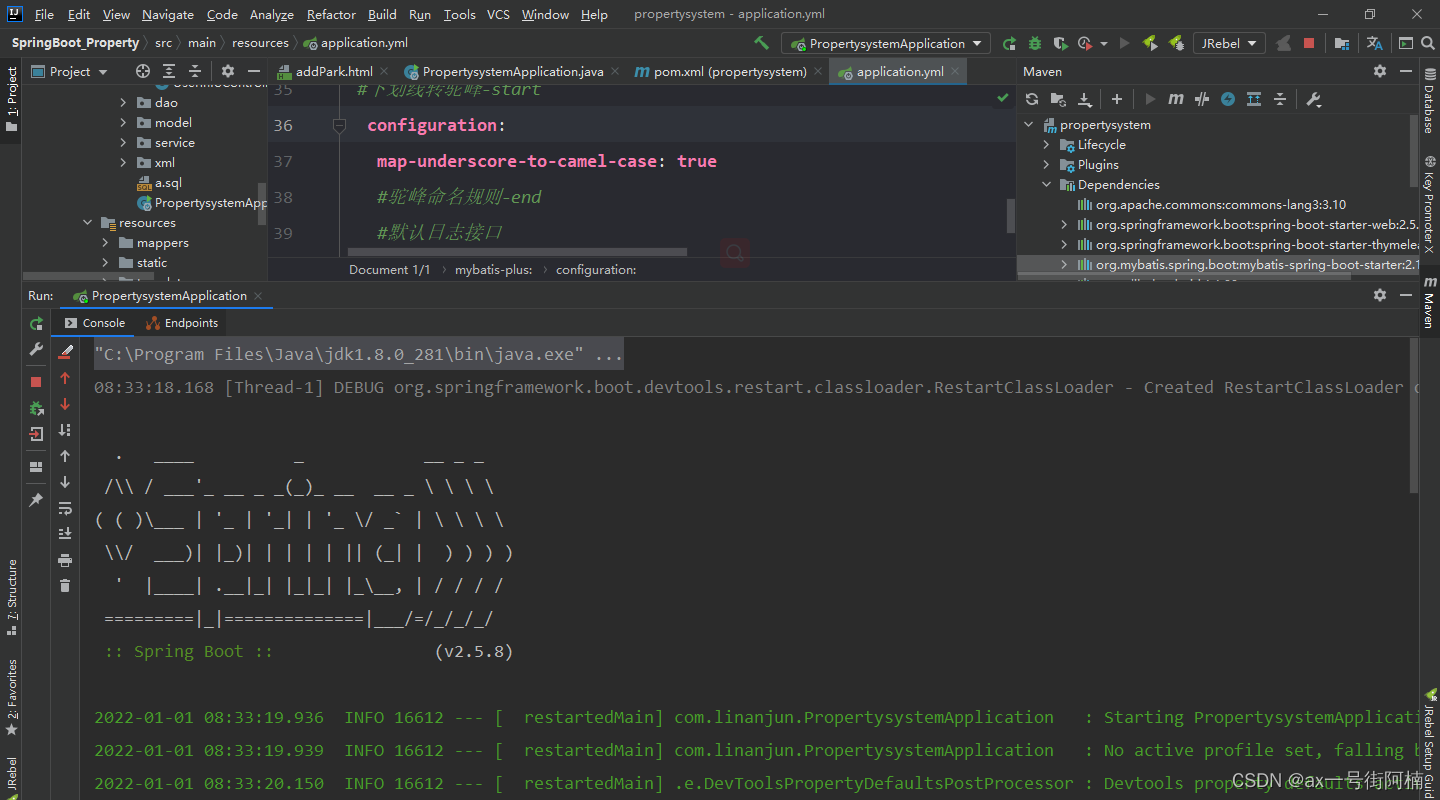This screenshot has height=800, width=1440.
Task: Expand the dao folder in the project tree
Action: 123,102
